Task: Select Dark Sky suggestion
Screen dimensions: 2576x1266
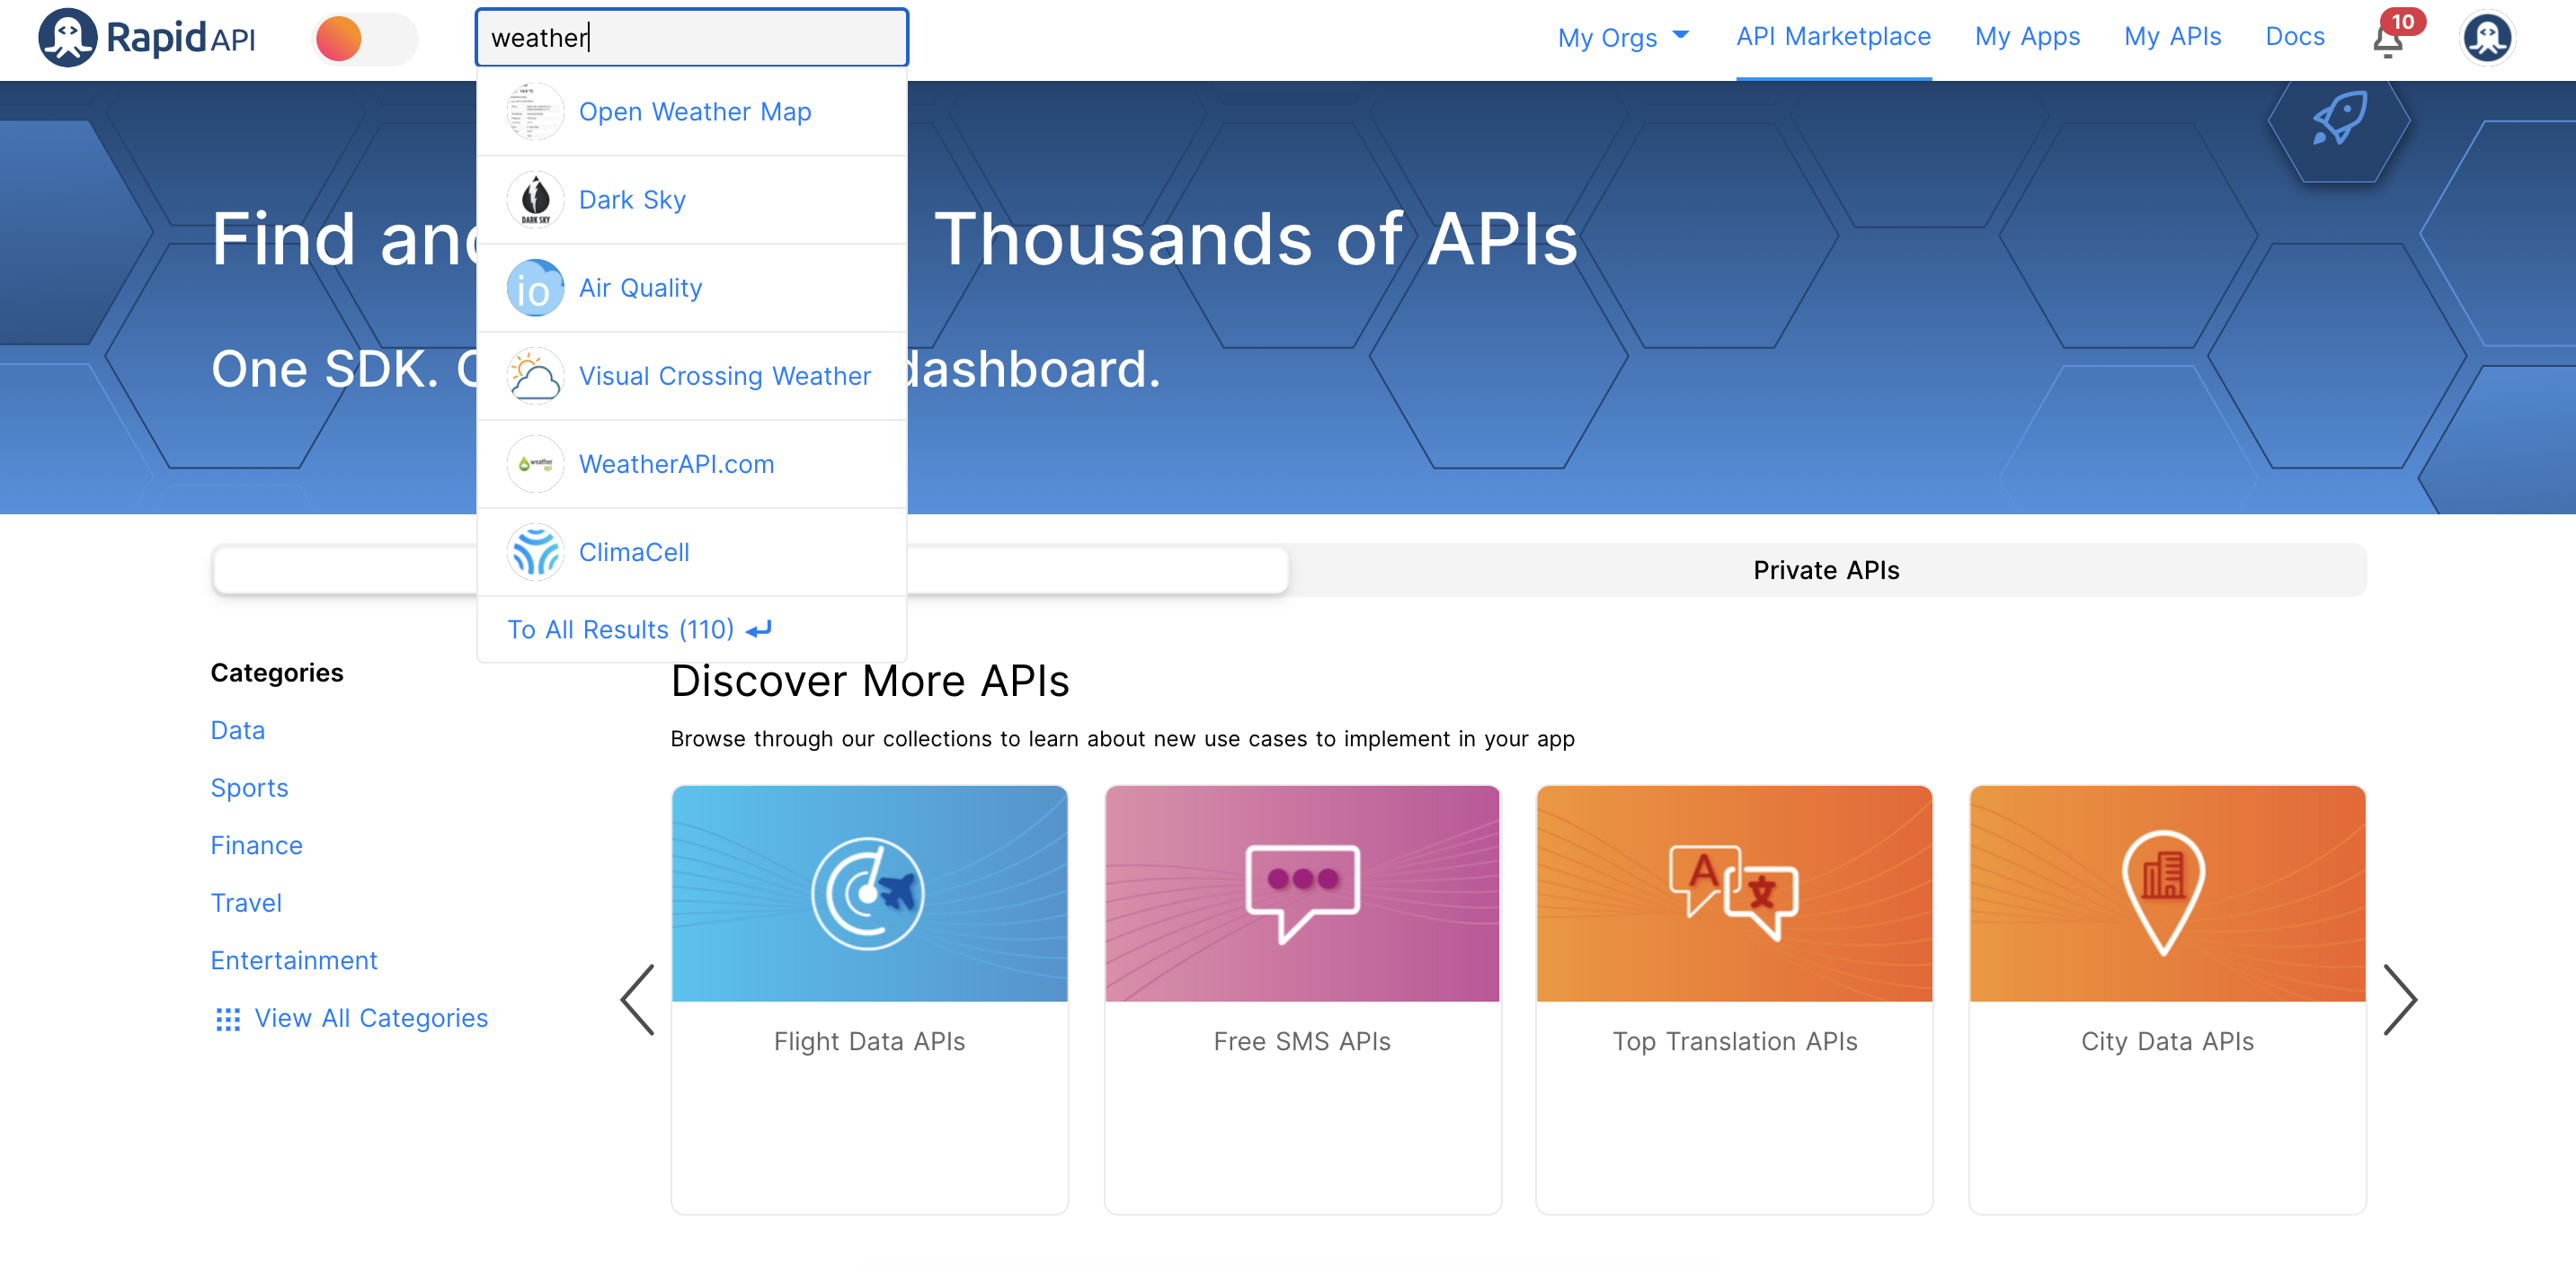Action: (x=691, y=199)
